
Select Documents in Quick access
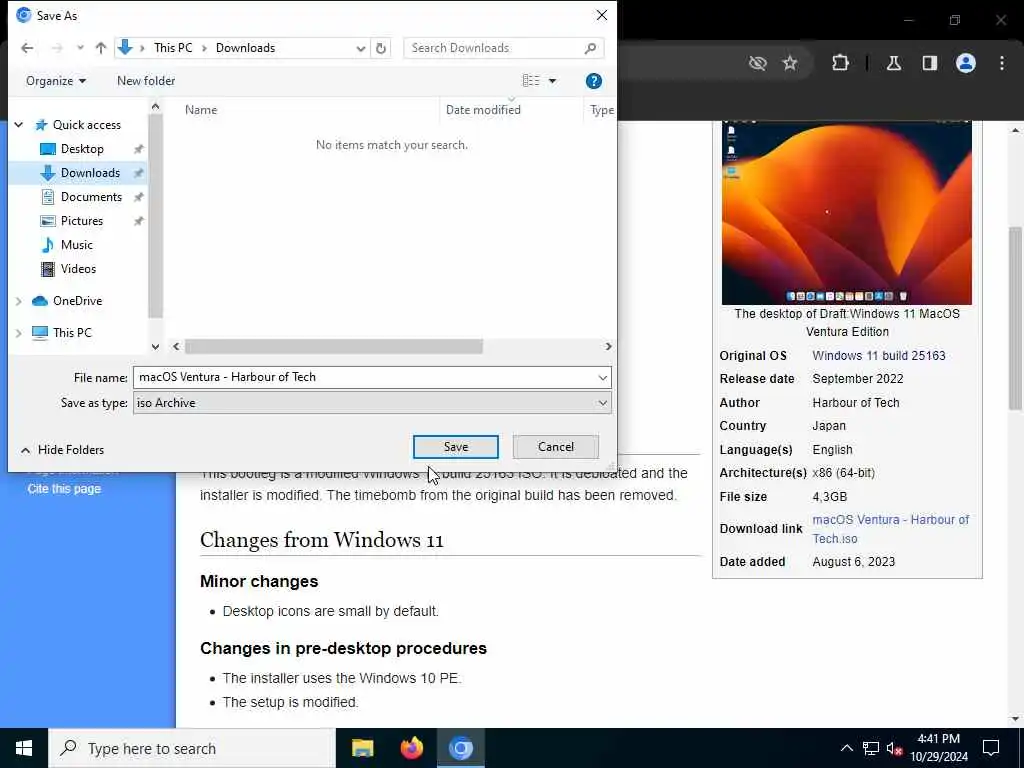point(91,197)
